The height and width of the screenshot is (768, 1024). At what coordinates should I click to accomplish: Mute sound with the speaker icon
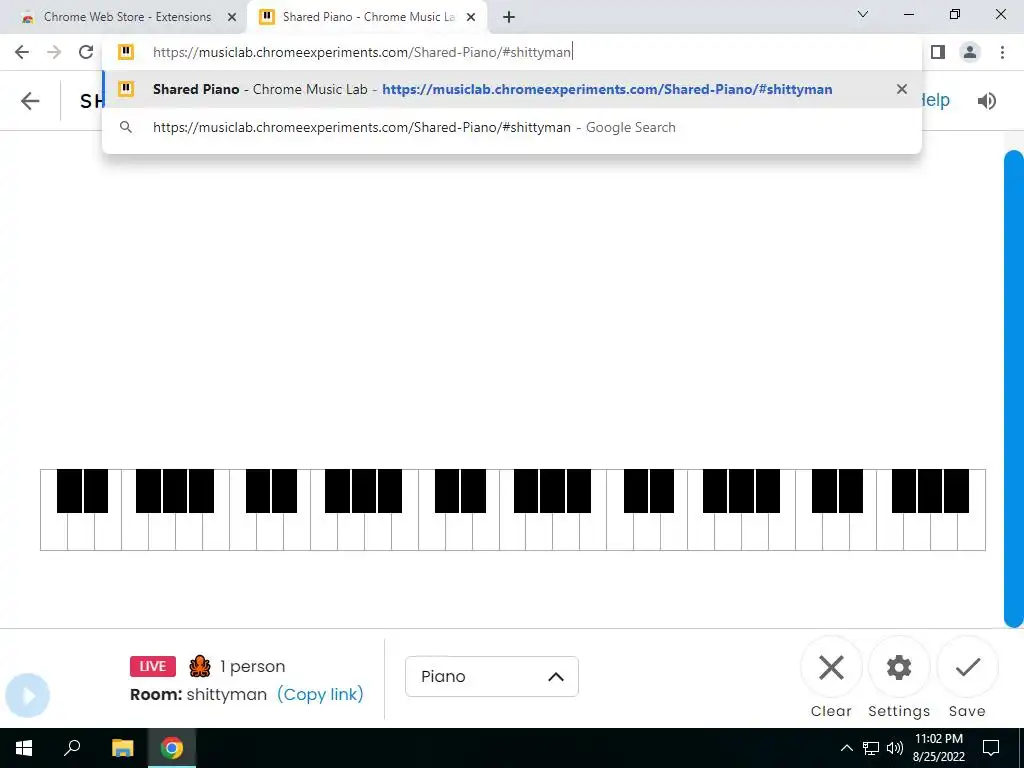(x=986, y=101)
